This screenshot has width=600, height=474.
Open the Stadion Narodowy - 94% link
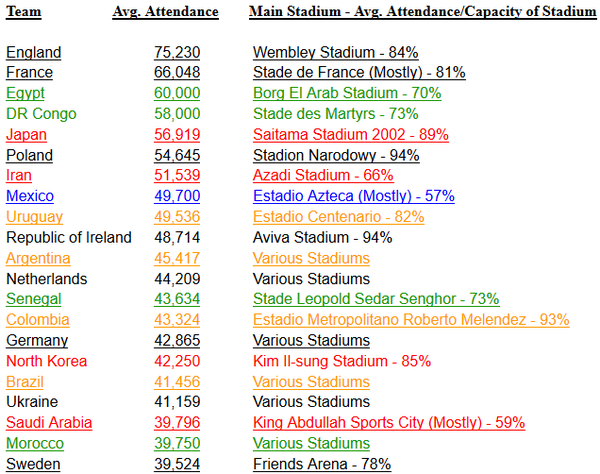coord(336,155)
